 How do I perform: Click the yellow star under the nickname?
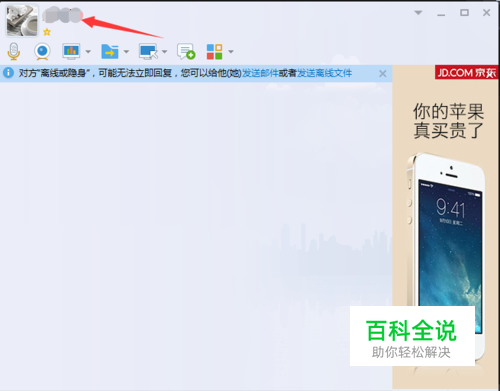tap(47, 32)
